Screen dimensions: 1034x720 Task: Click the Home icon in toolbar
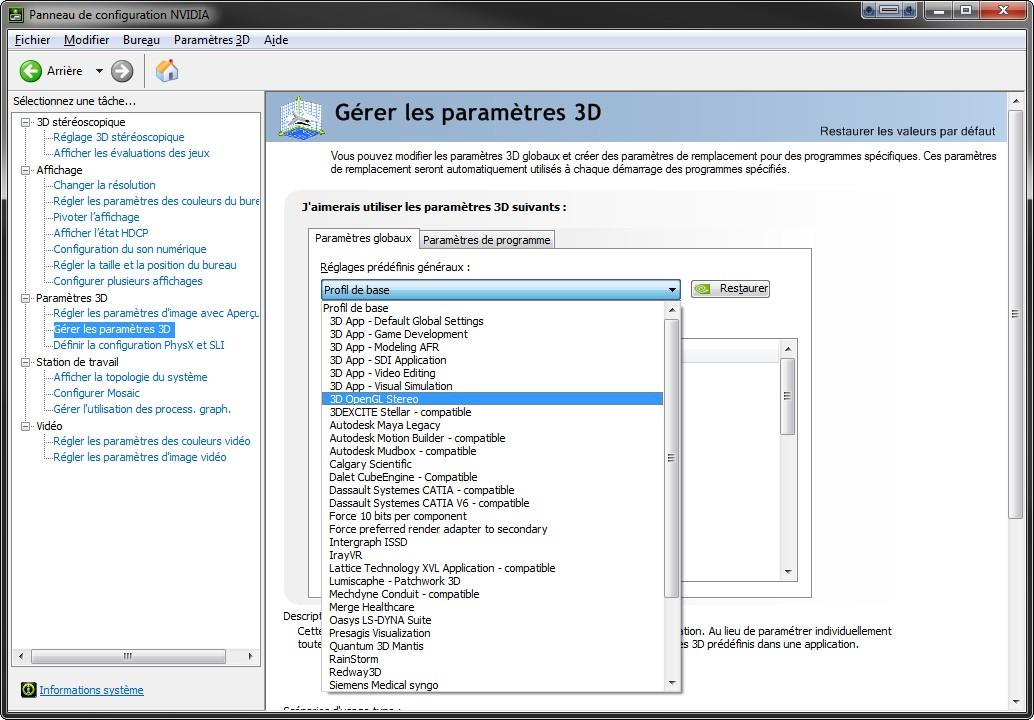pos(167,71)
